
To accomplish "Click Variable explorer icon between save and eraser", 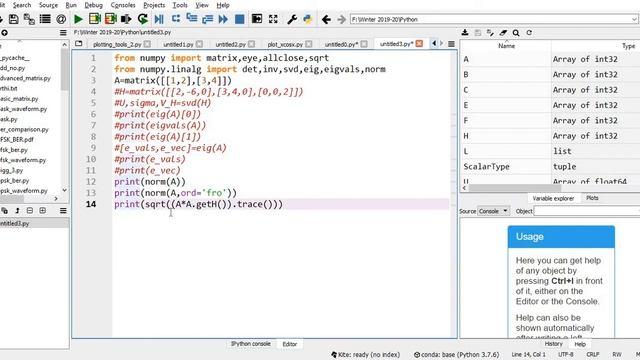I will [x=490, y=33].
